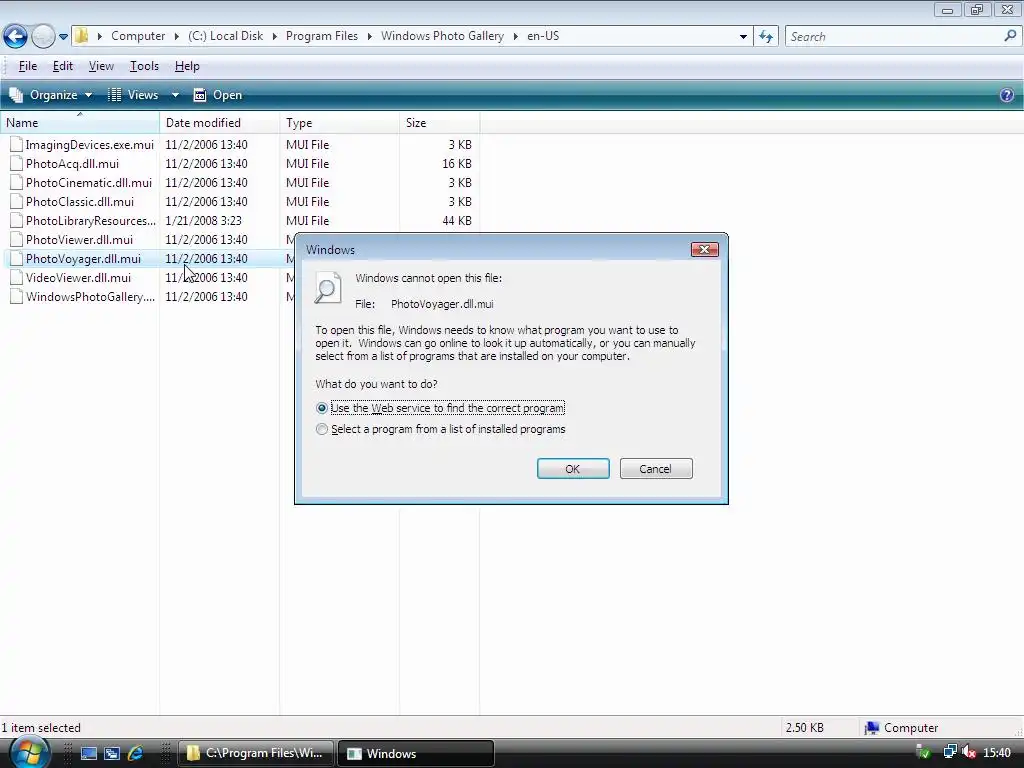
Task: Click the VideoViewer.dll.mui file name
Action: click(x=78, y=278)
